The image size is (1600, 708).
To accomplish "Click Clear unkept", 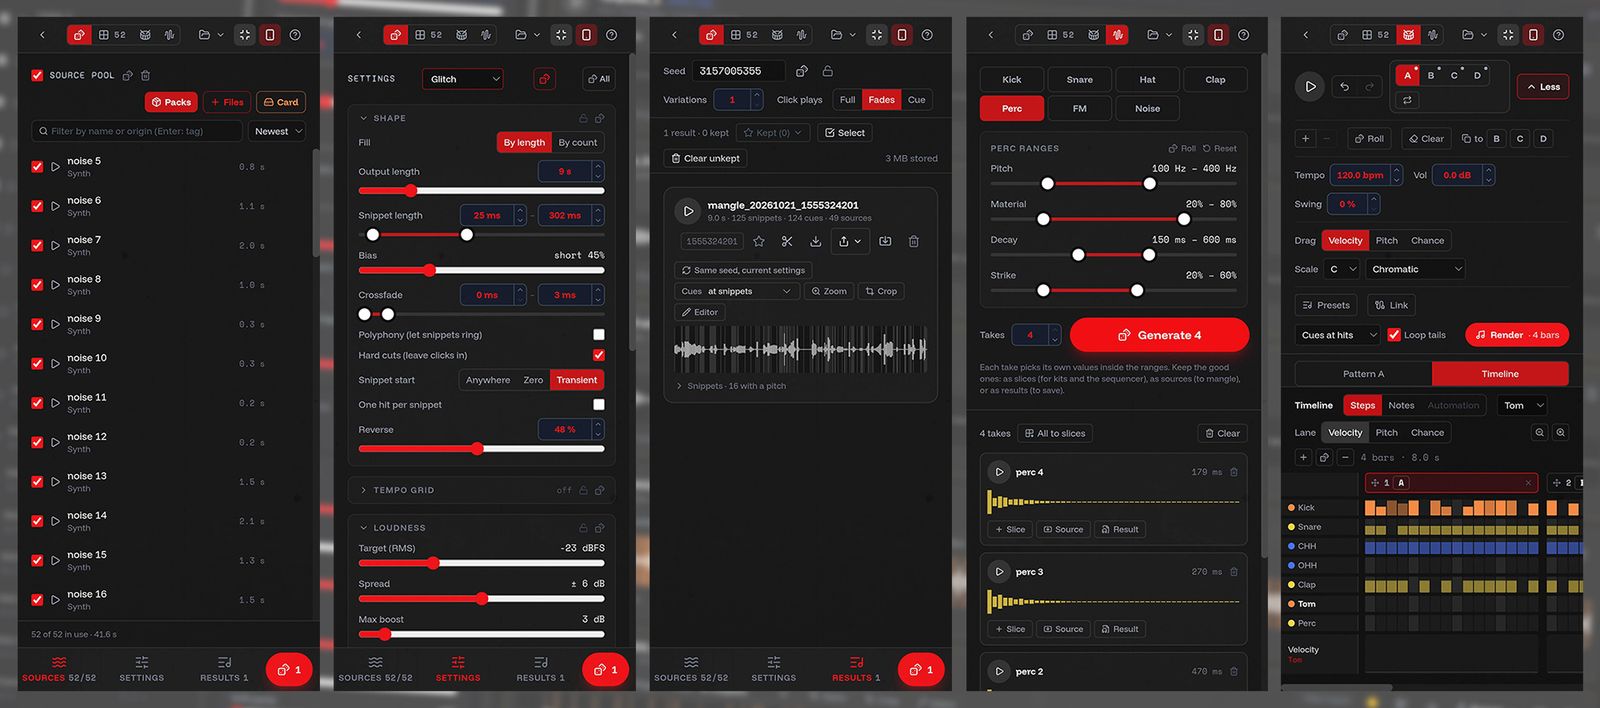I will [705, 158].
